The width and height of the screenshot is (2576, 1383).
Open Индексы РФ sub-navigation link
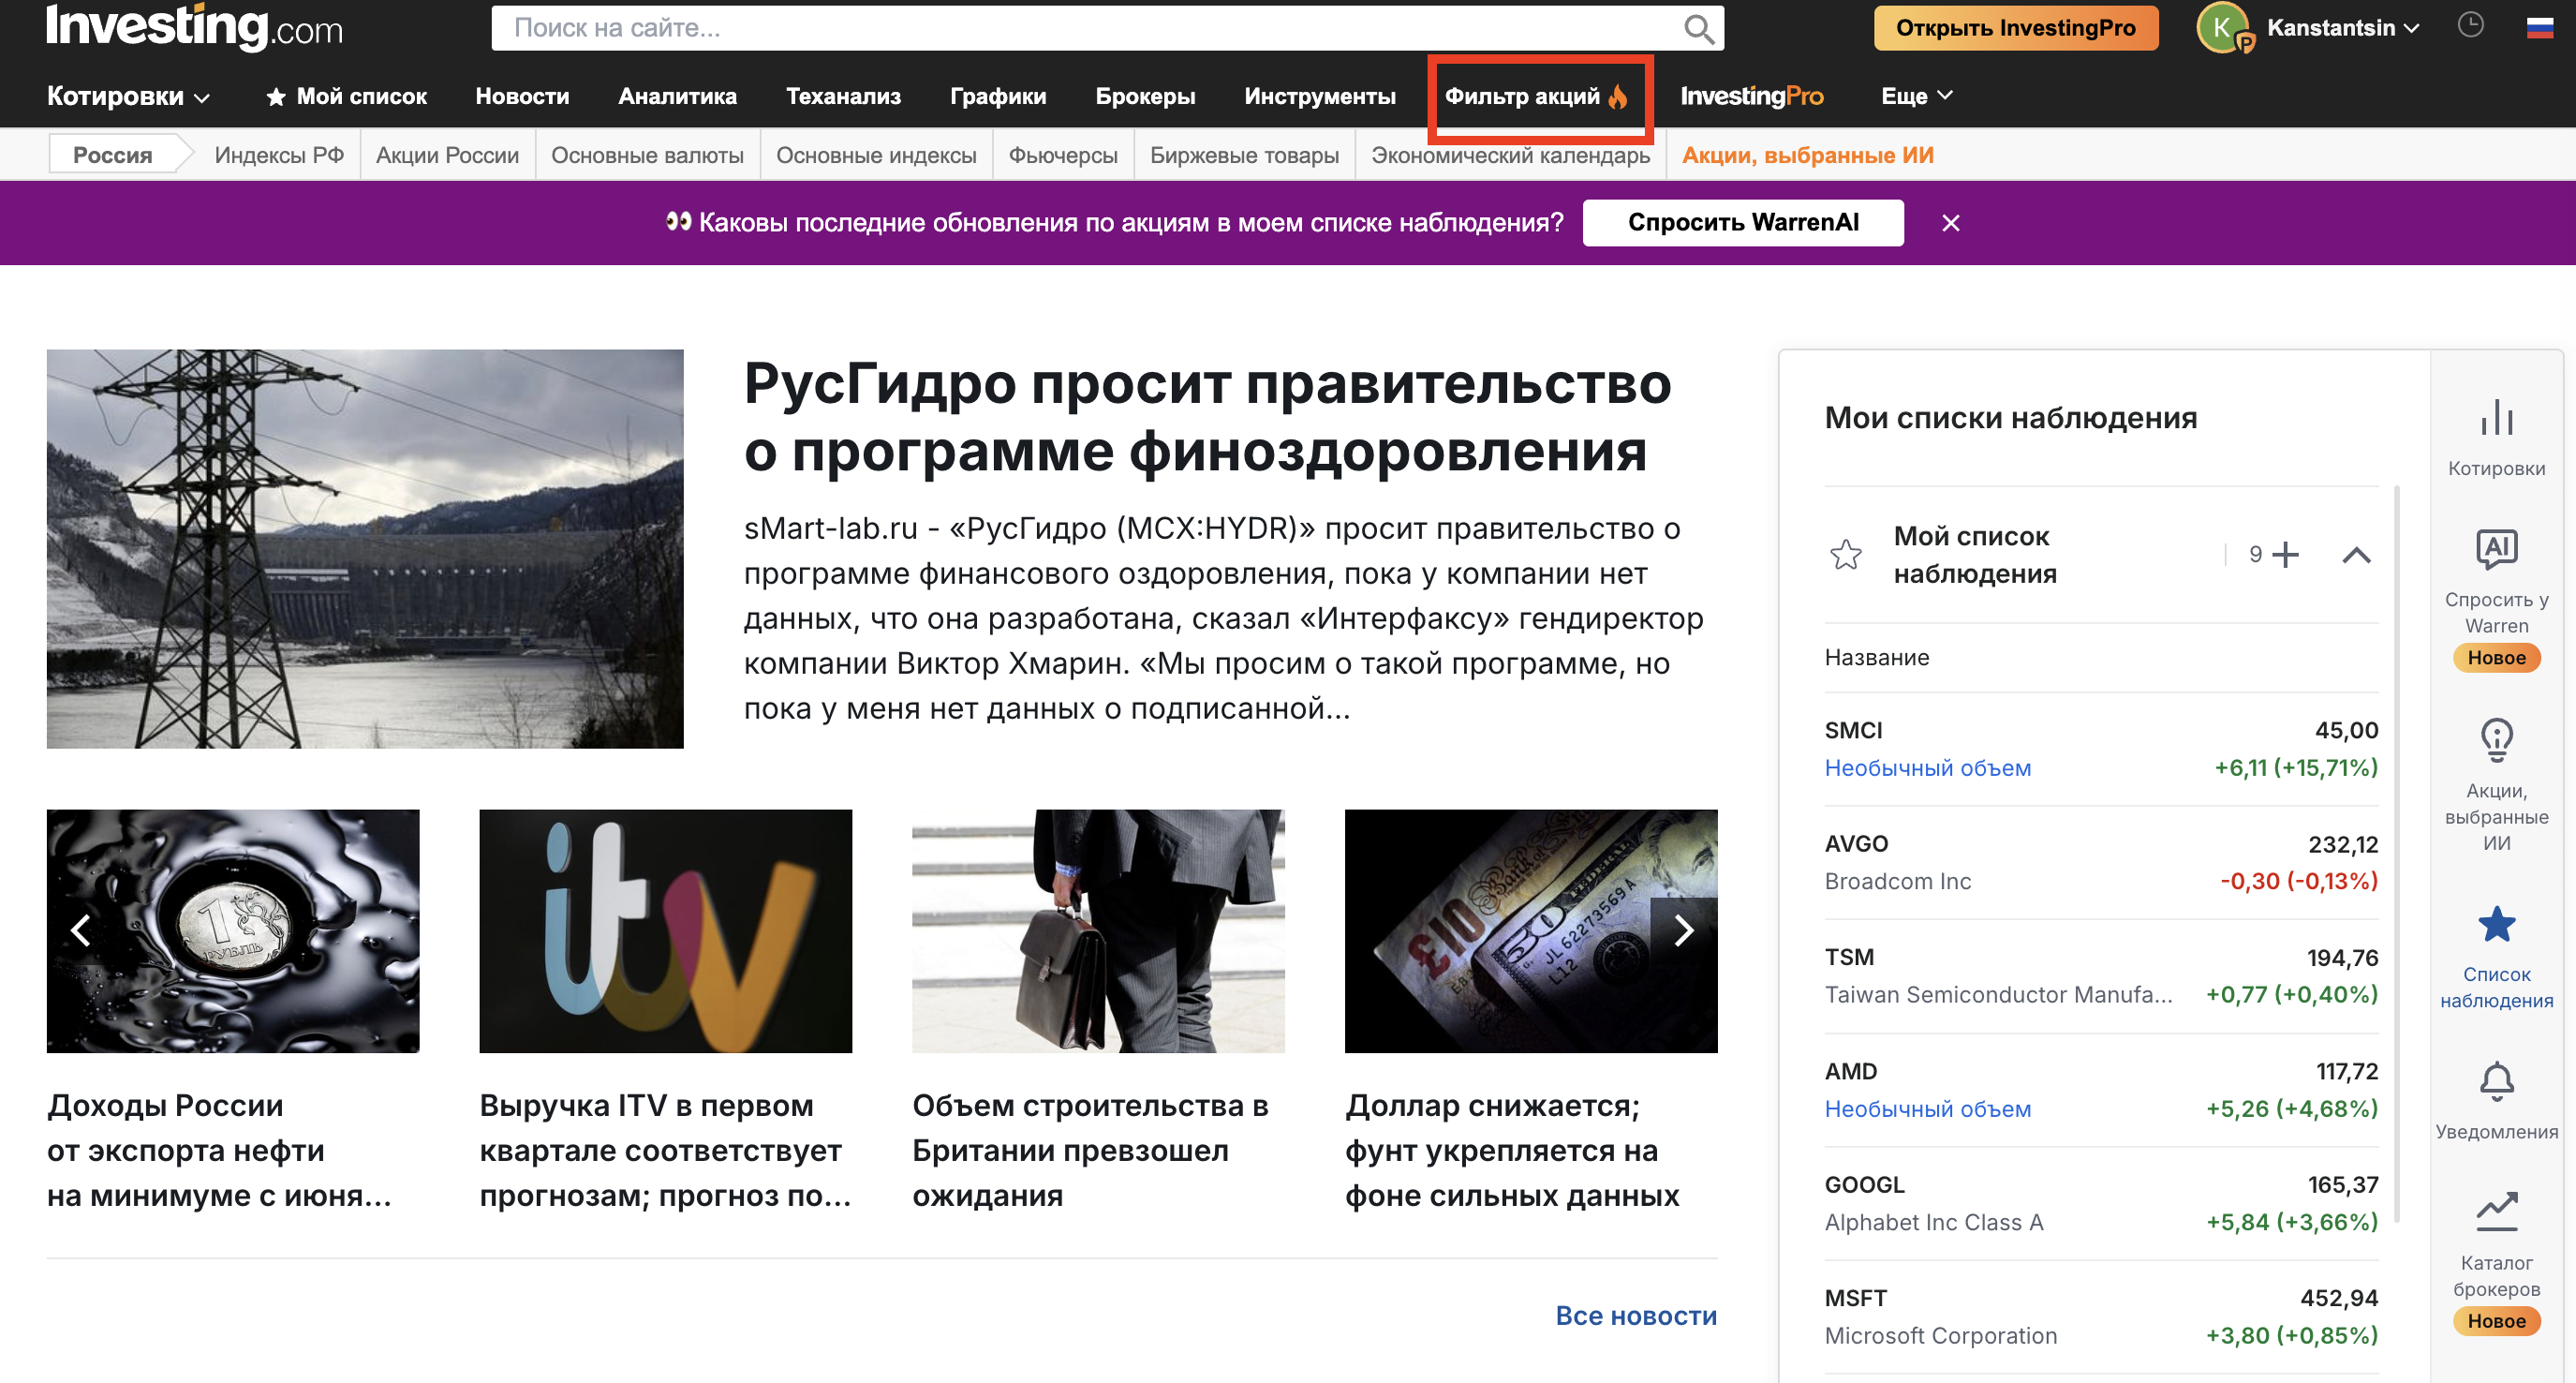[279, 155]
